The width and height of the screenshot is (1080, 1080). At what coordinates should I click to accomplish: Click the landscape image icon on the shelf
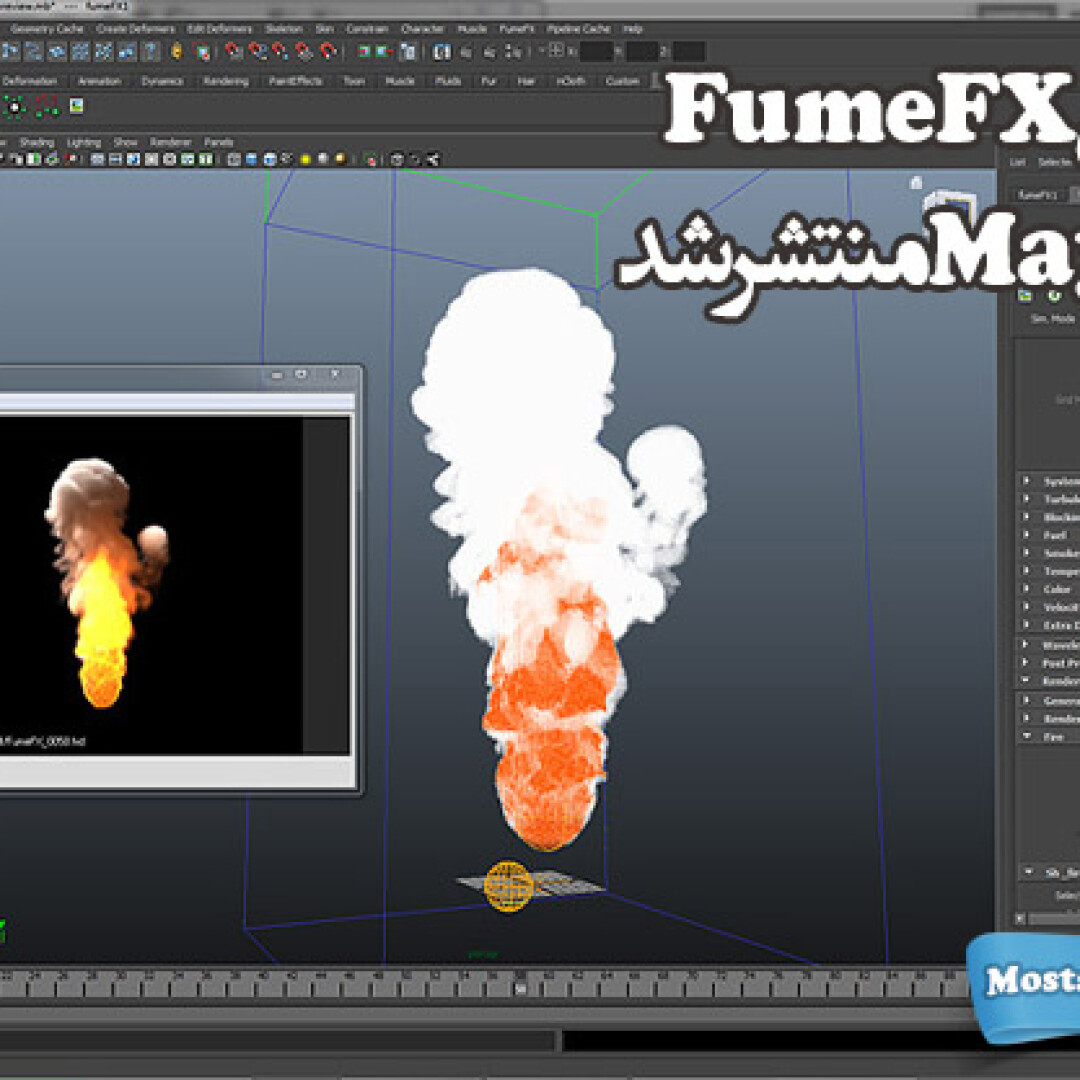pyautogui.click(x=76, y=106)
